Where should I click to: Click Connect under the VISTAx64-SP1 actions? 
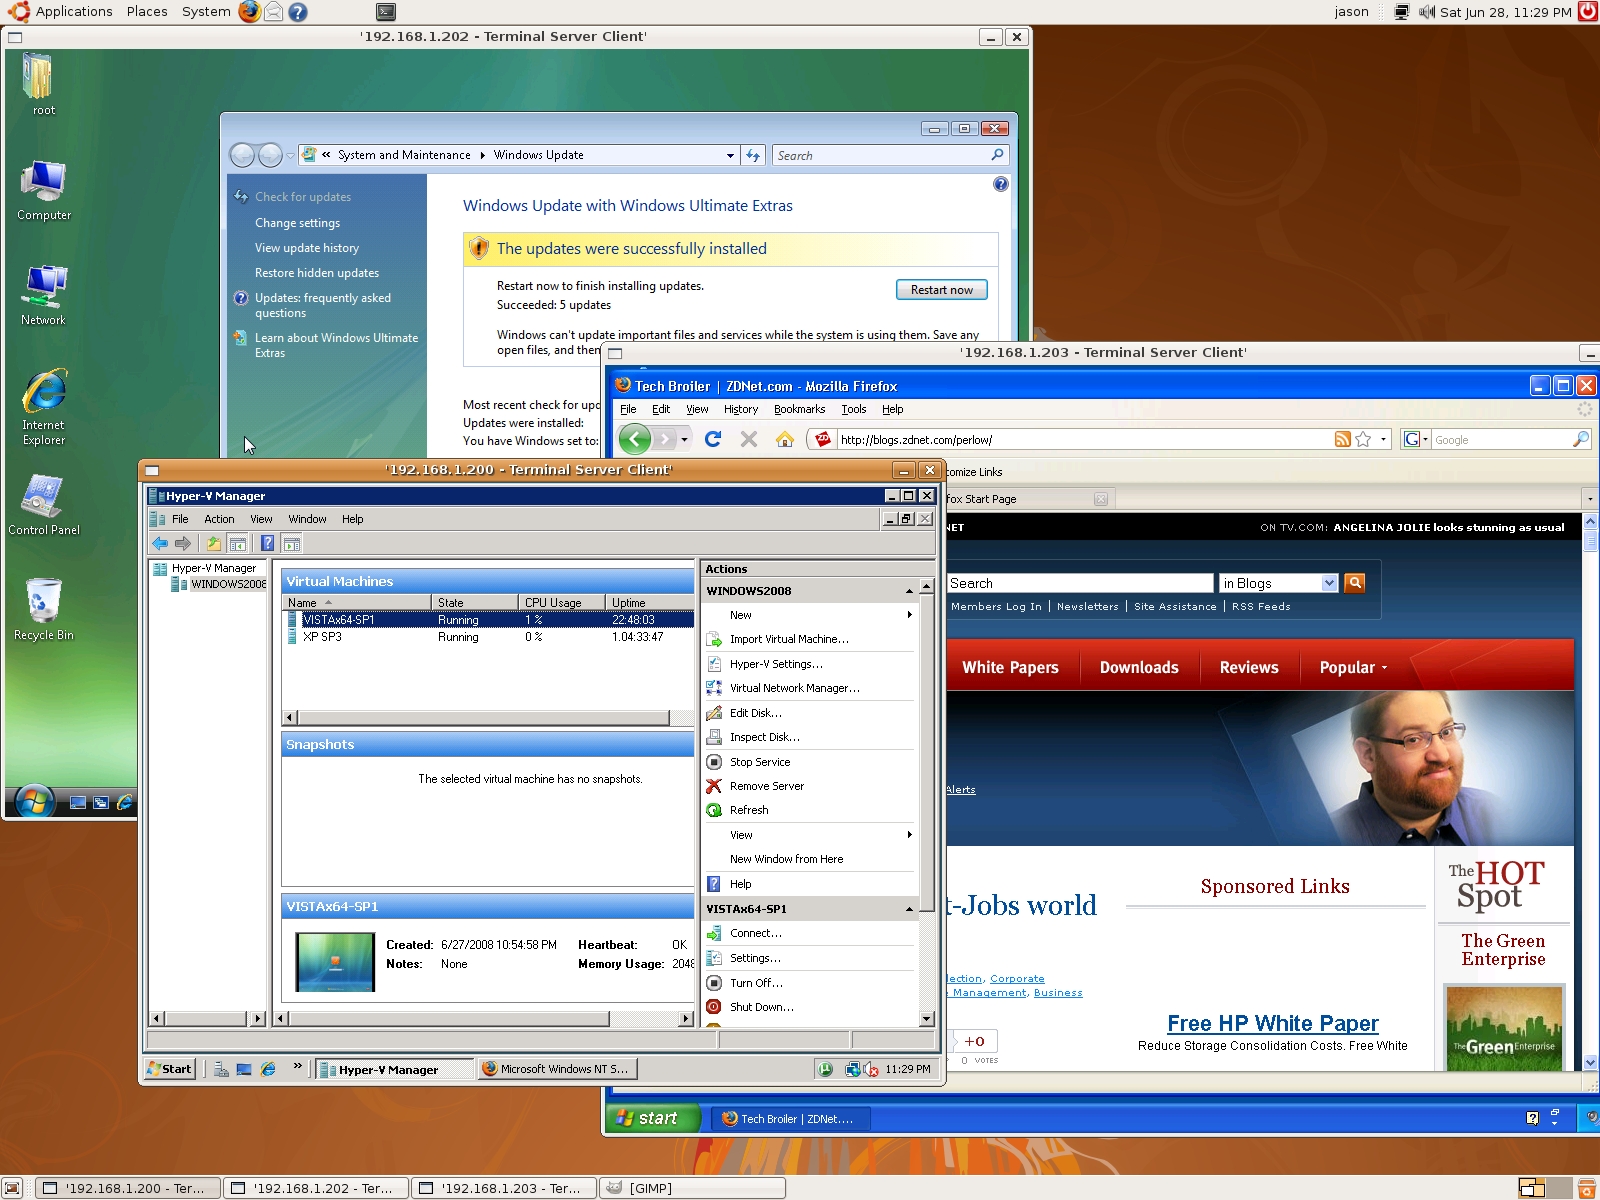click(x=756, y=933)
